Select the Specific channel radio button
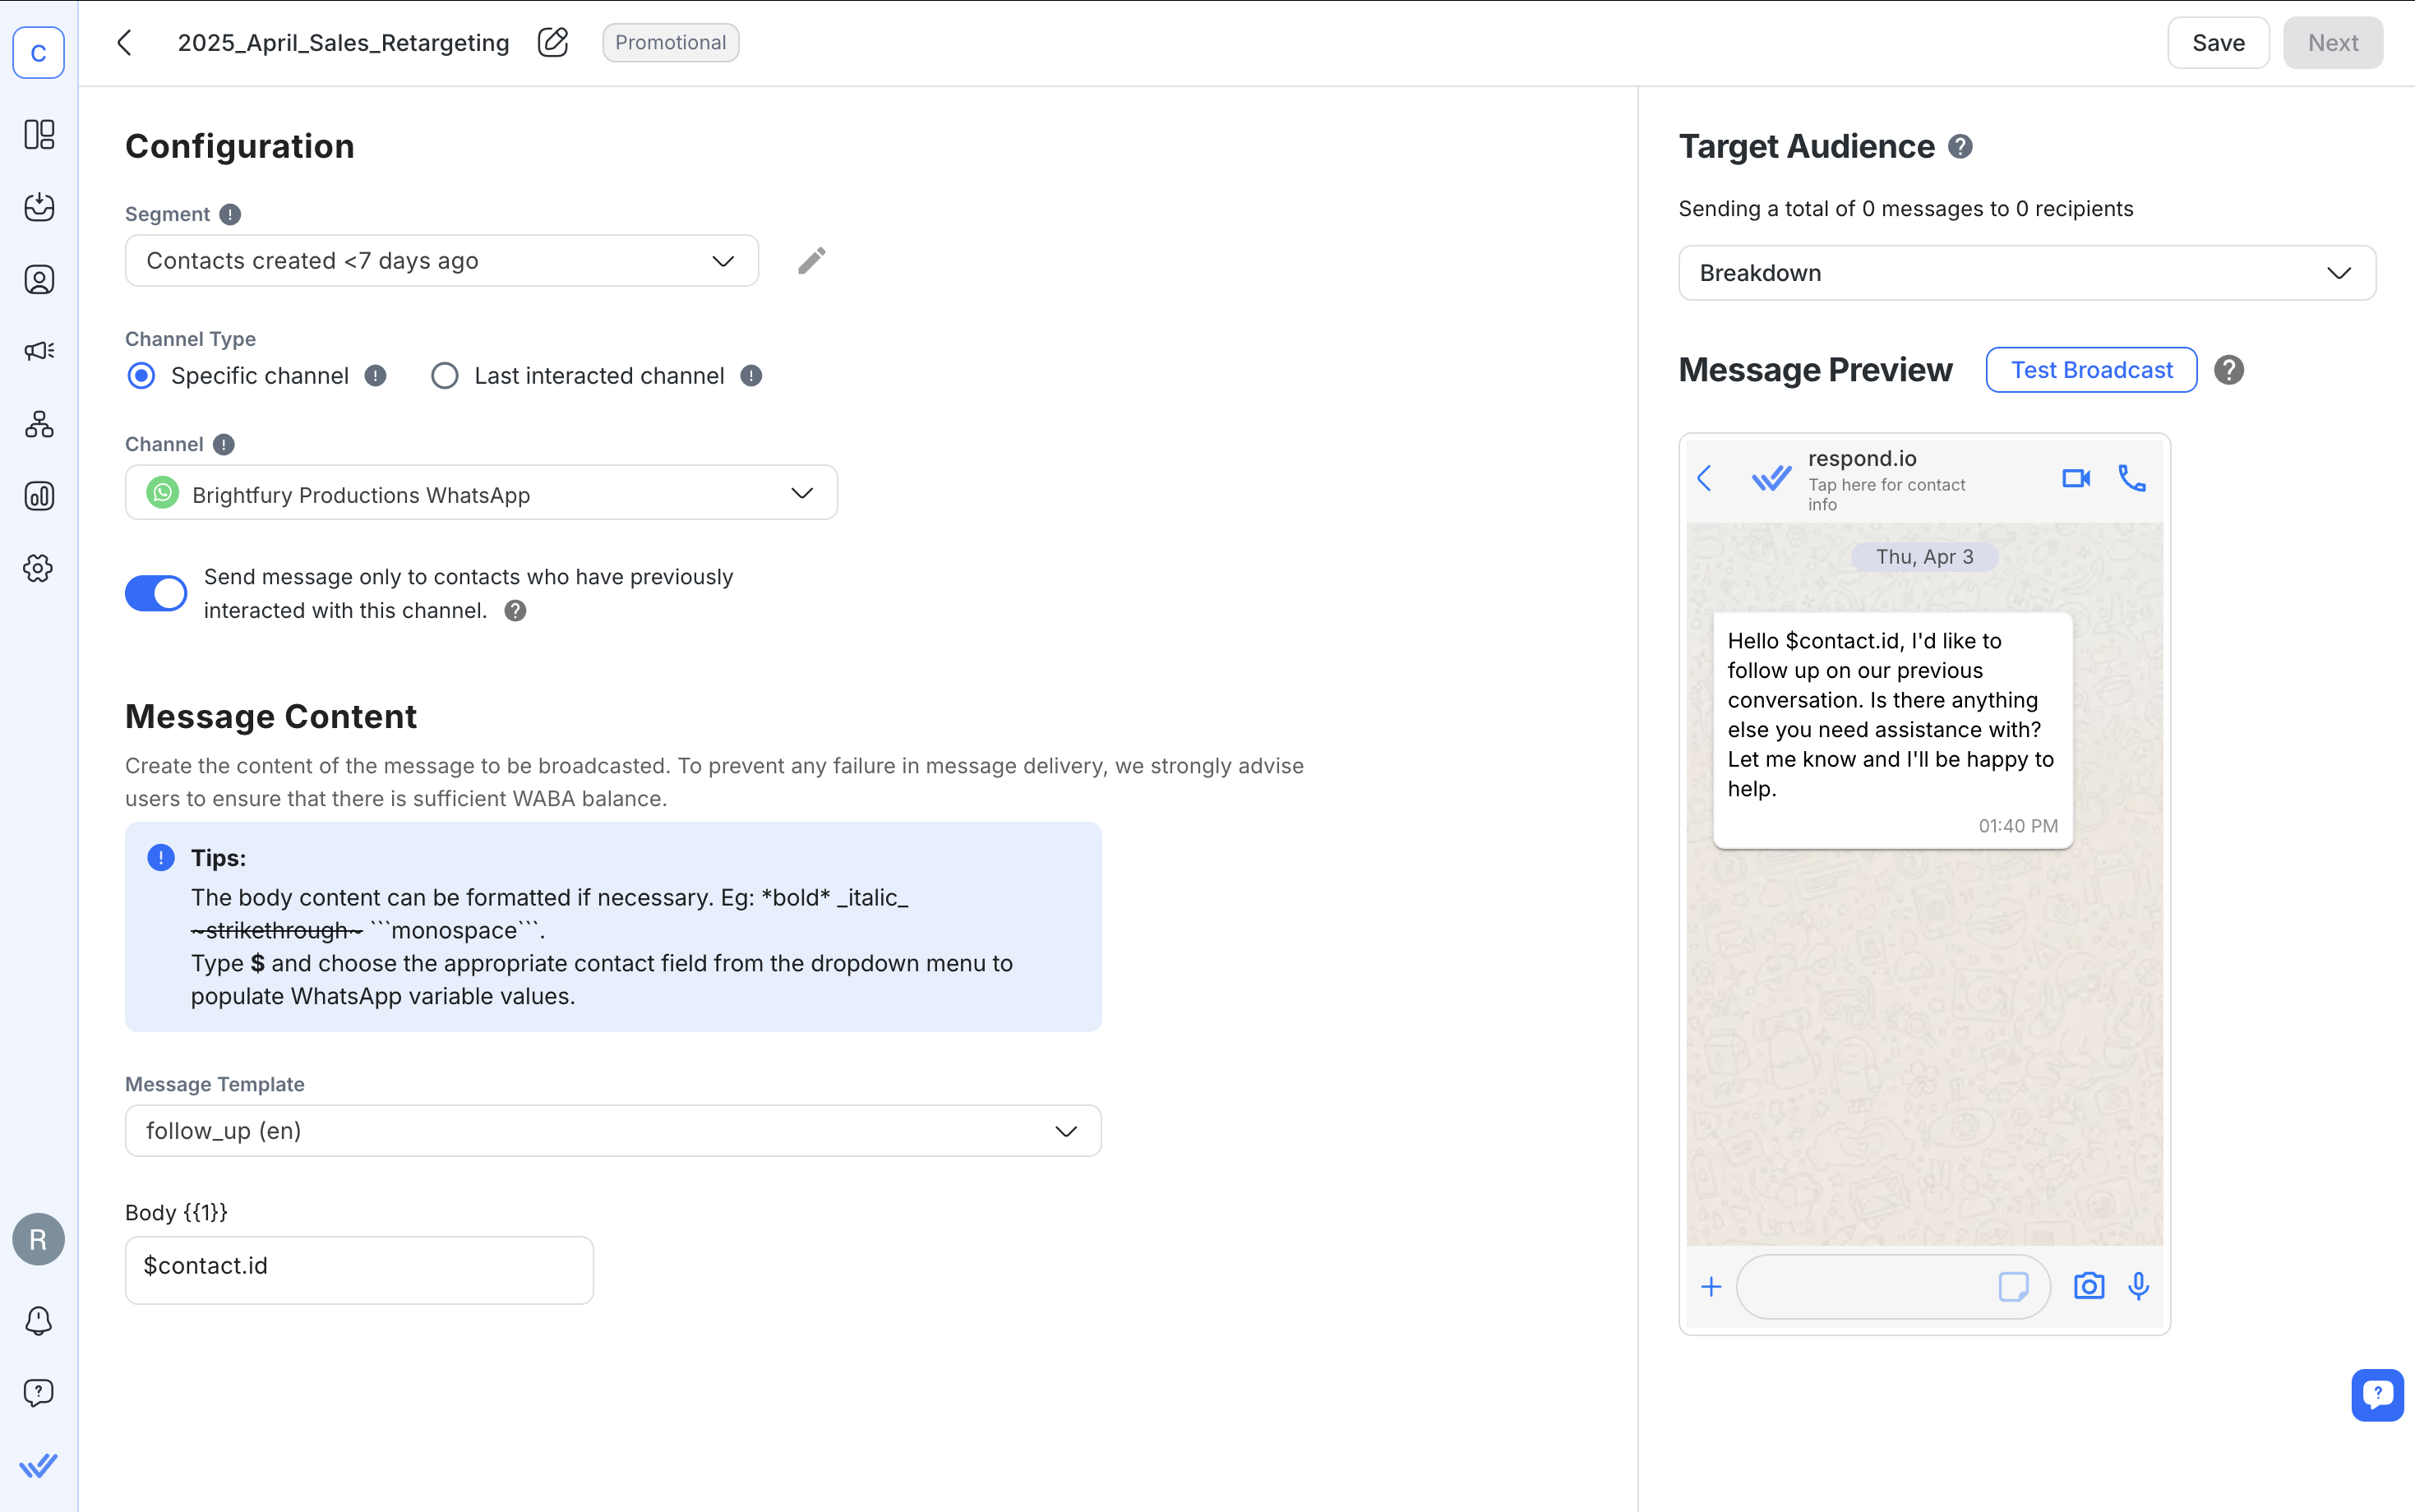This screenshot has height=1512, width=2415. 141,376
